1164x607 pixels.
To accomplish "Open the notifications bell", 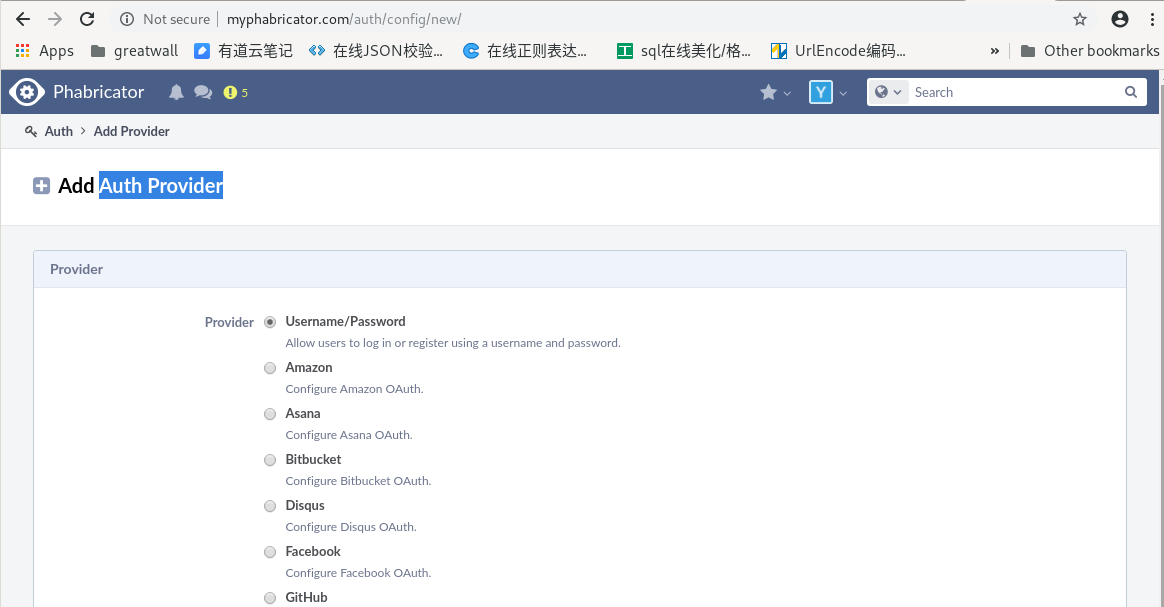I will coord(176,91).
